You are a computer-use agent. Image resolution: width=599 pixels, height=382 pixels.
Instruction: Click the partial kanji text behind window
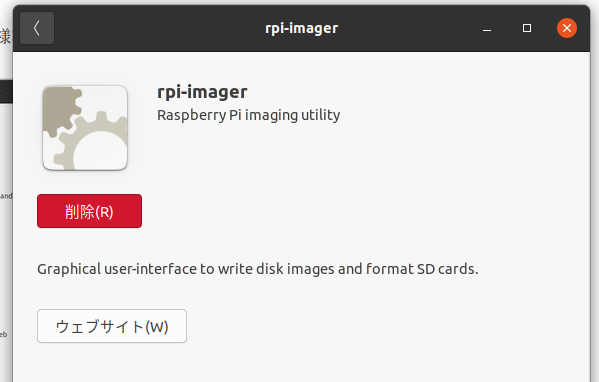[5, 36]
